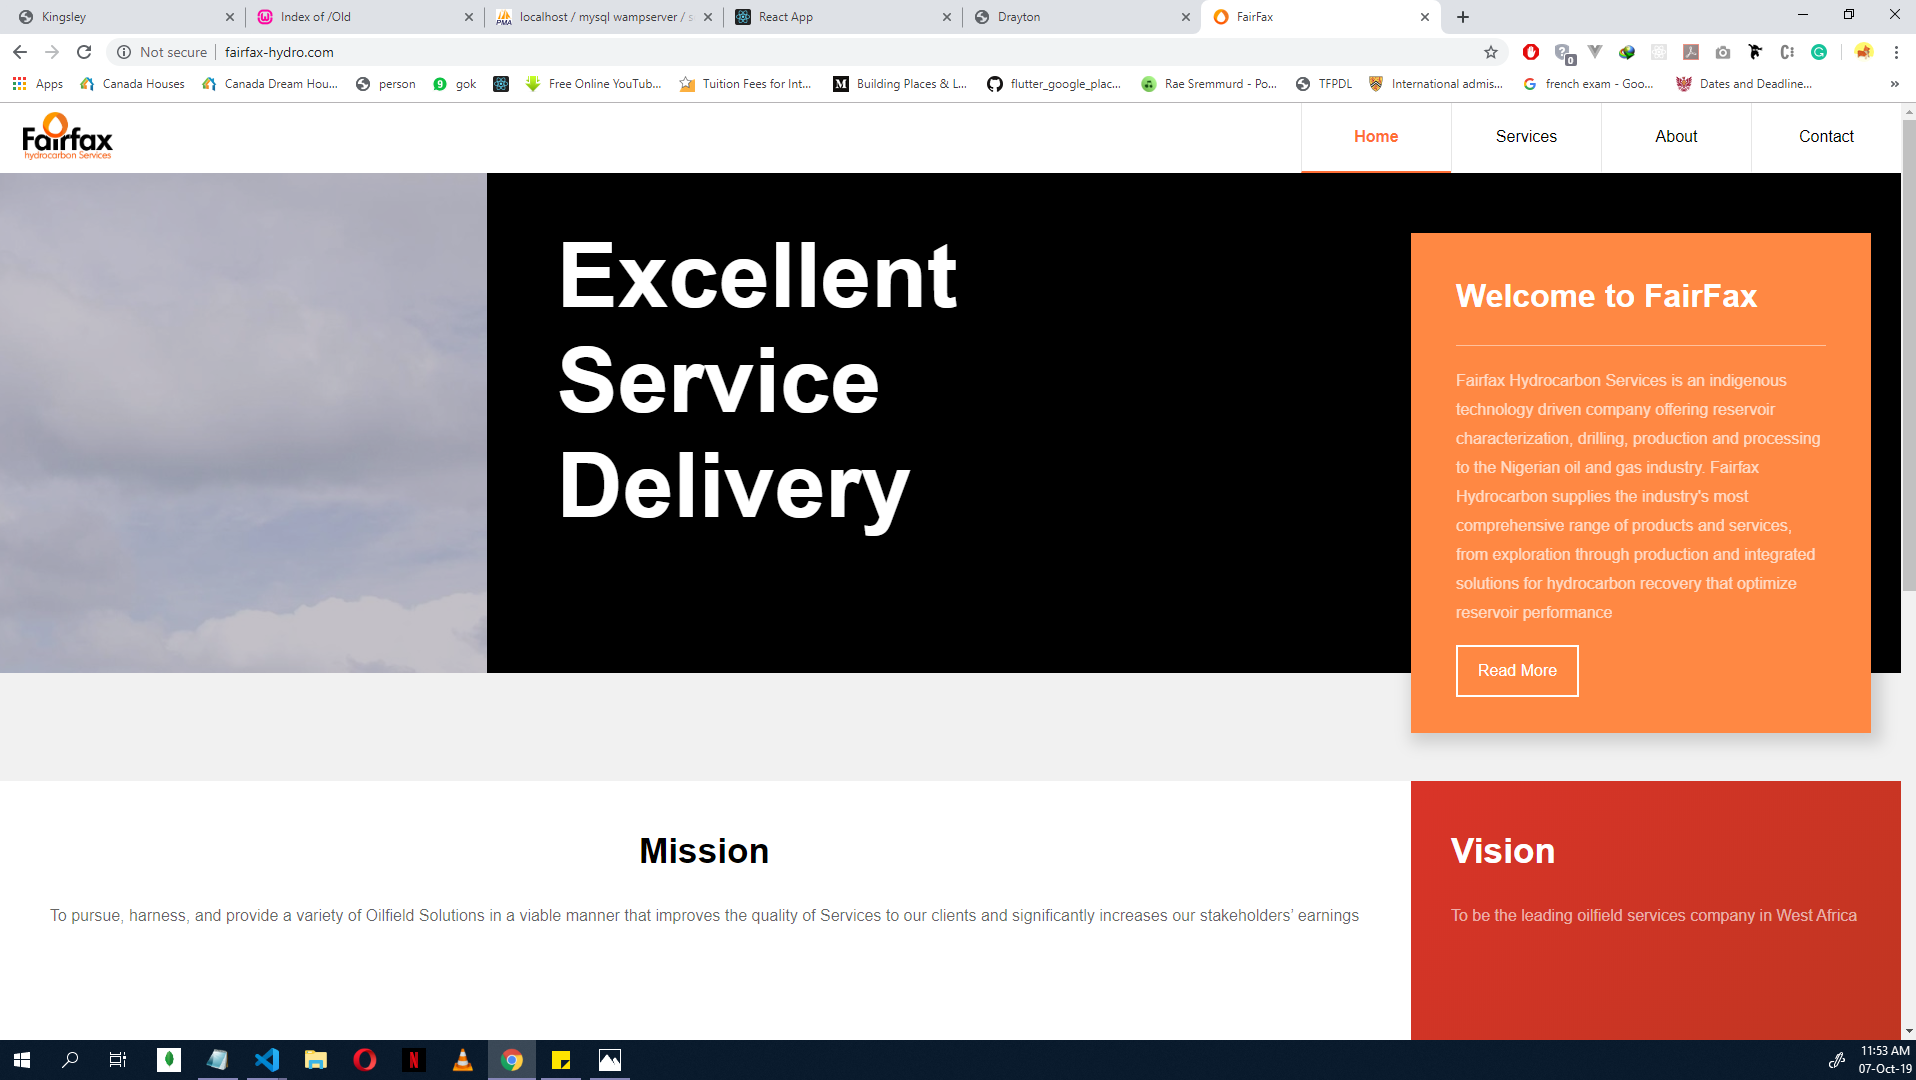Open Visual Studio Code from the taskbar
The width and height of the screenshot is (1916, 1080).
pyautogui.click(x=267, y=1060)
